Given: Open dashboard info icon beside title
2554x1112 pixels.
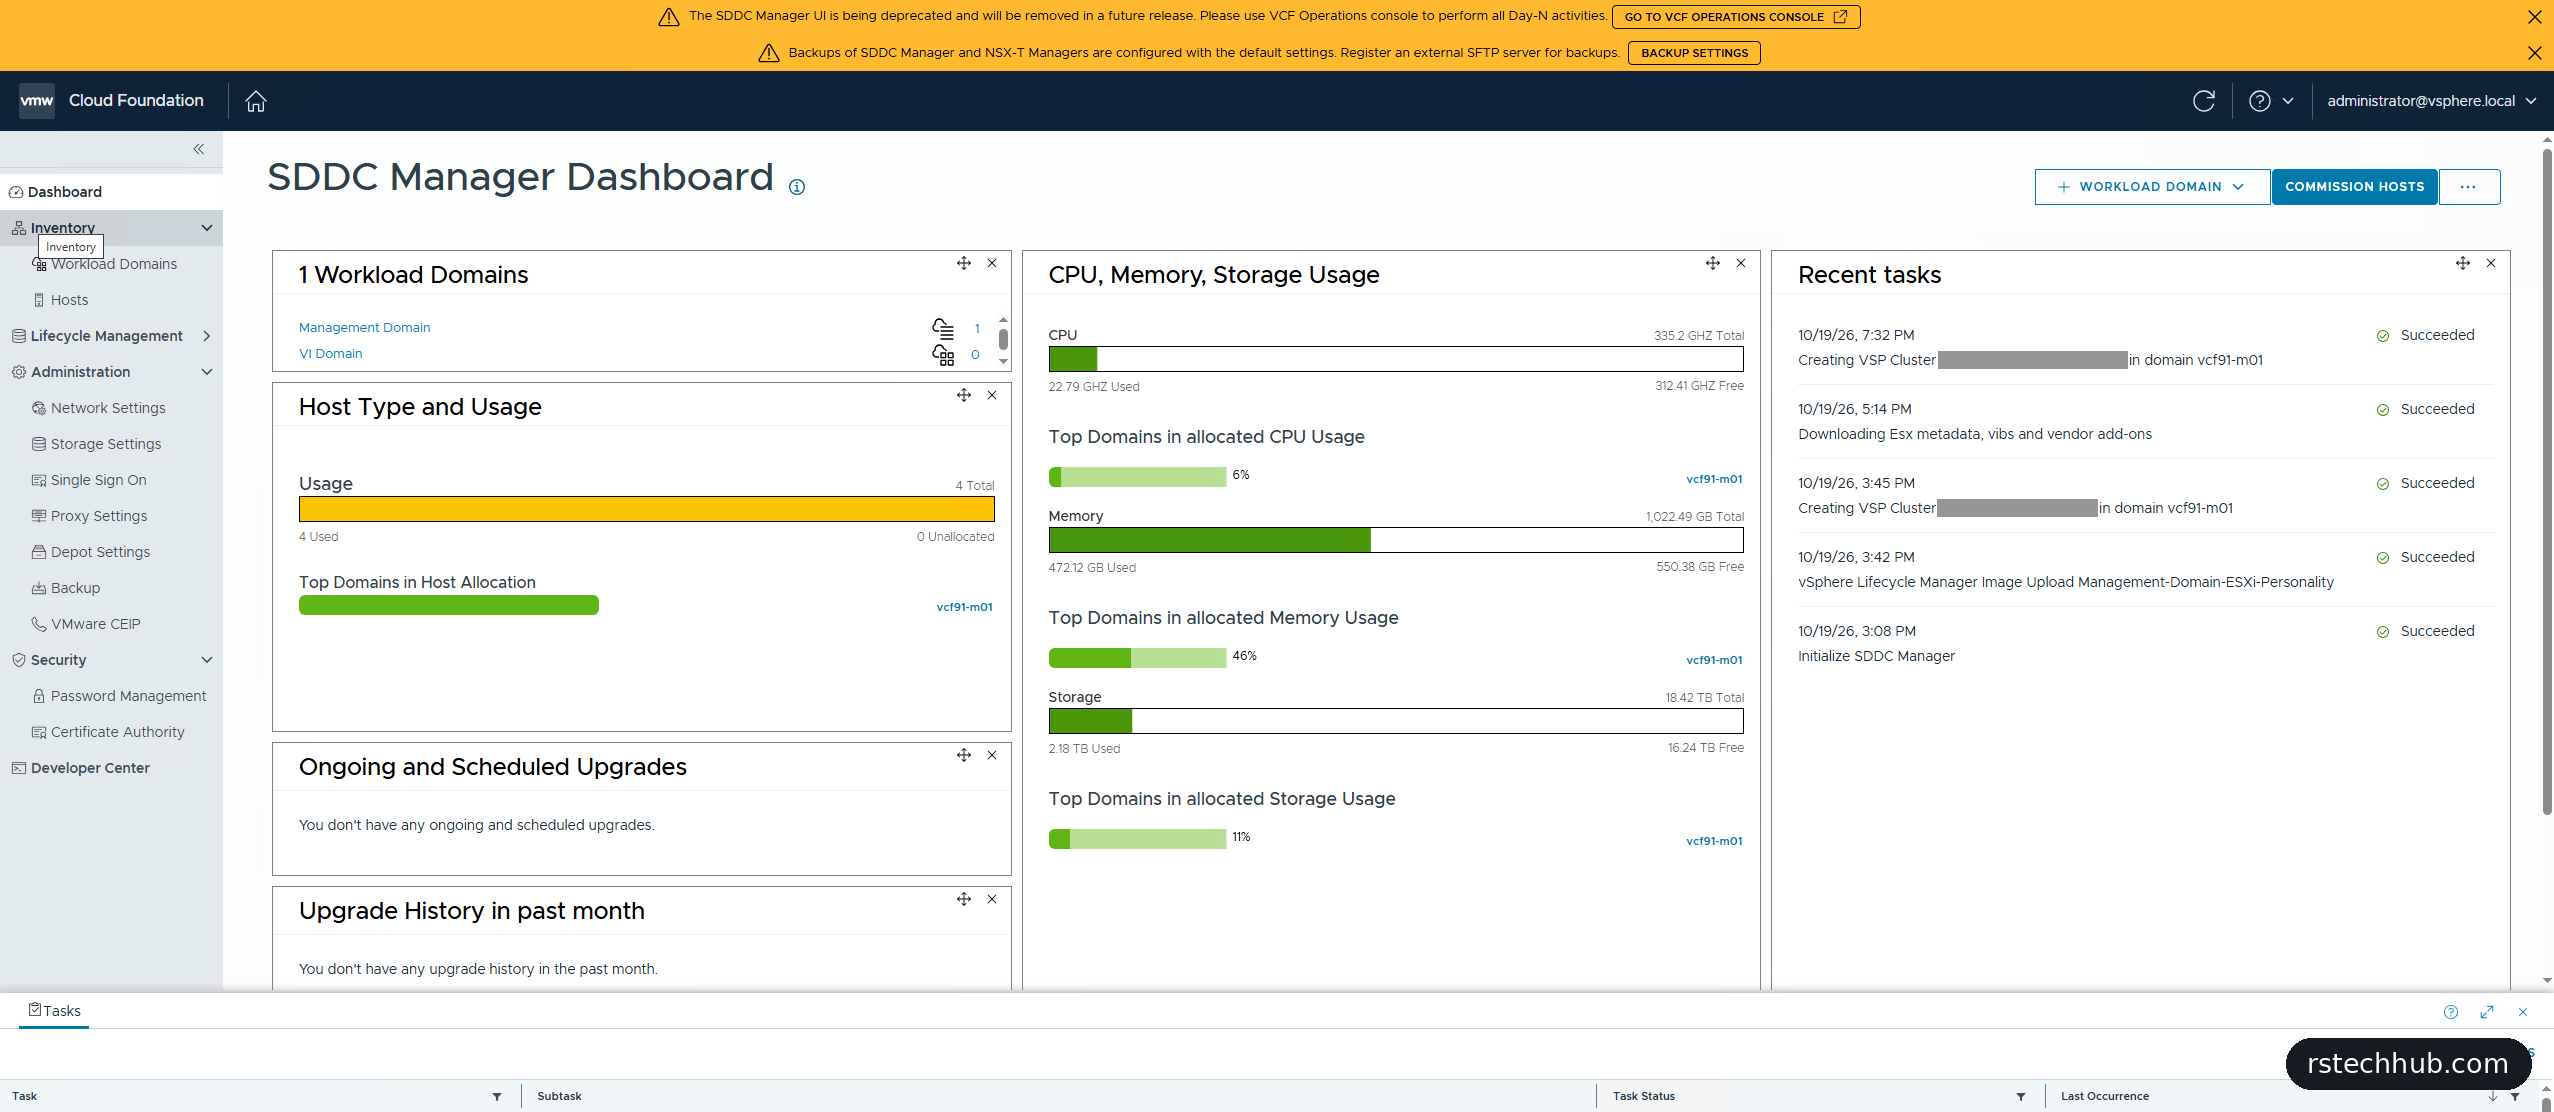Looking at the screenshot, I should coord(797,187).
